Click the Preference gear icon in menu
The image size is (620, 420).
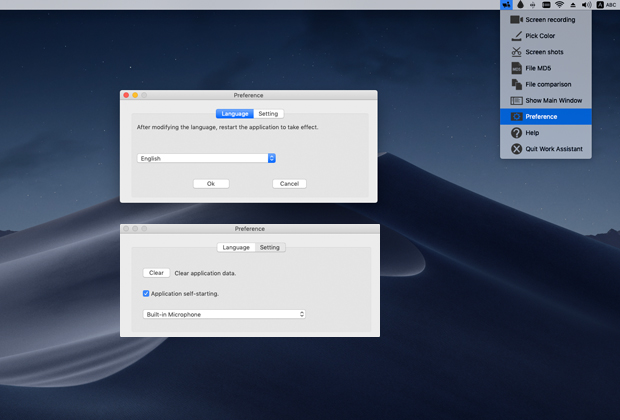coord(516,117)
